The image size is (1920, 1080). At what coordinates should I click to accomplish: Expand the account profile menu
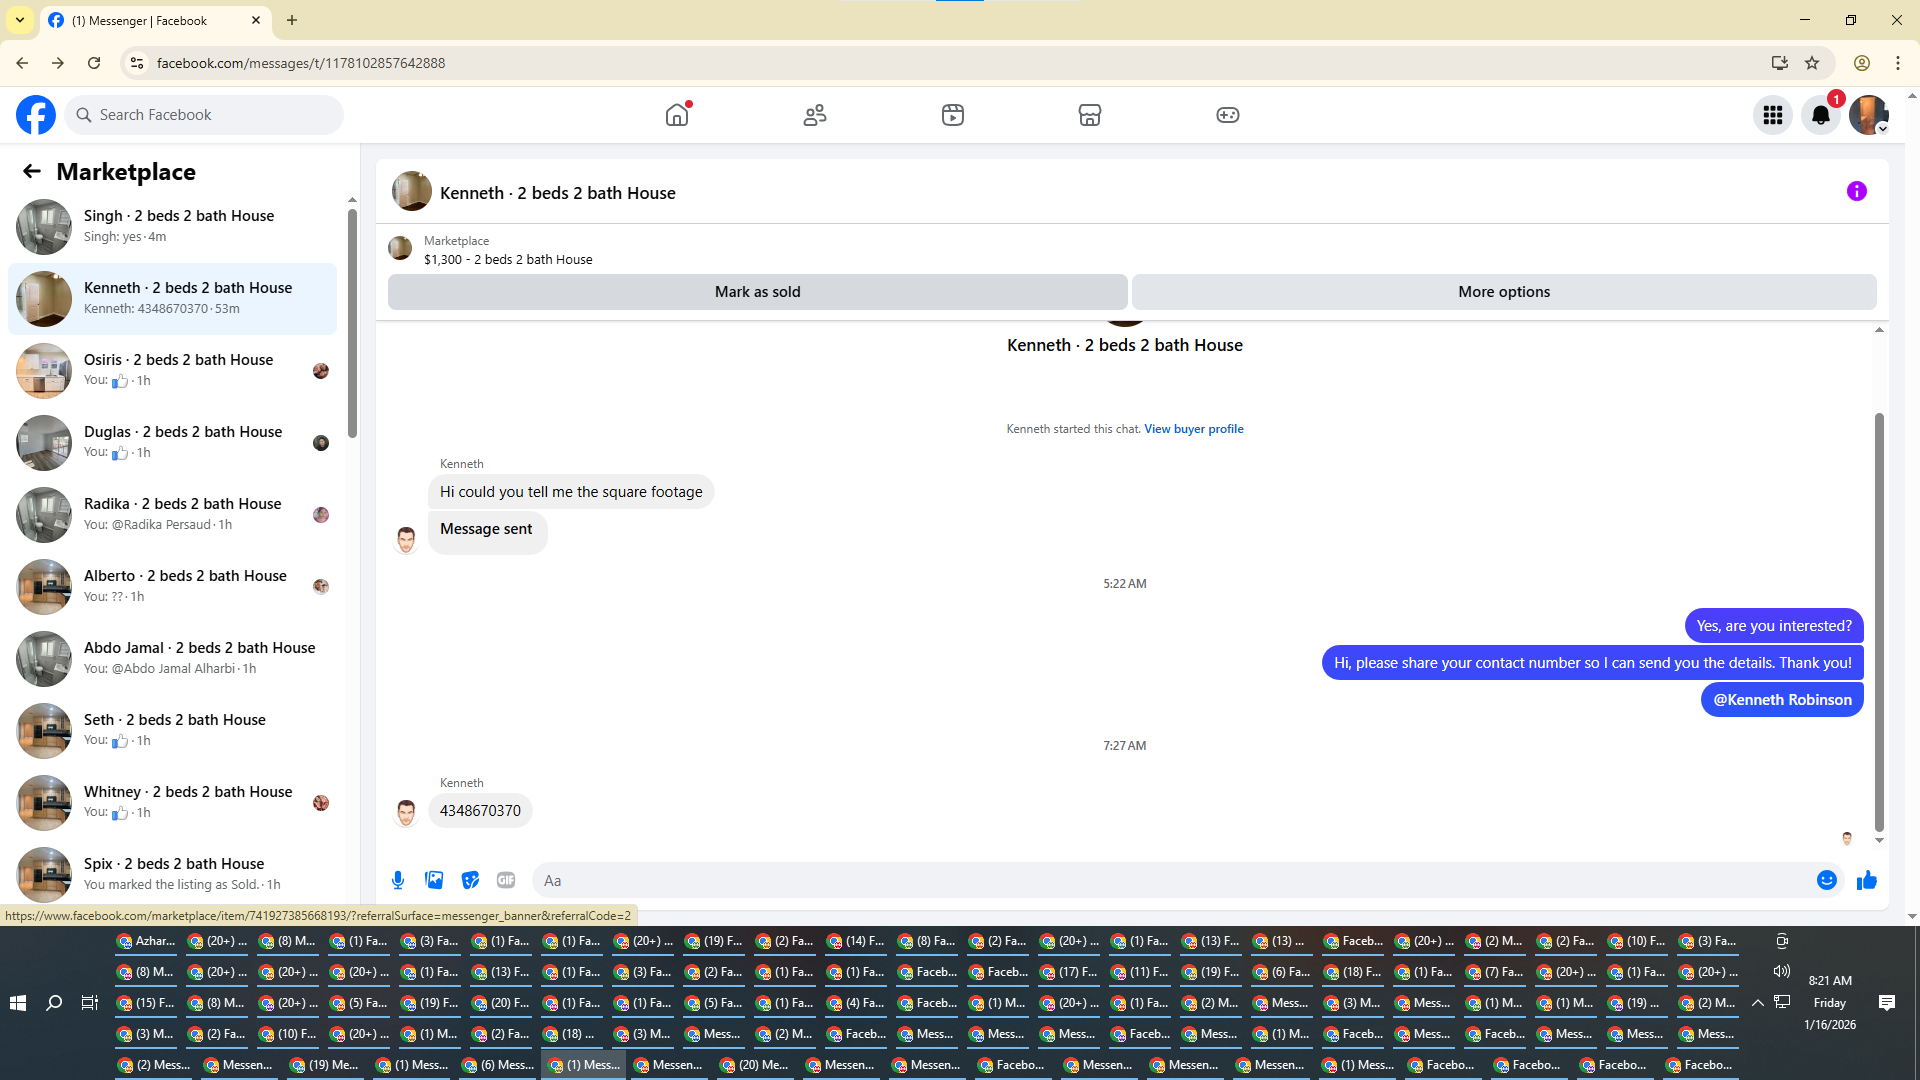pyautogui.click(x=1868, y=115)
